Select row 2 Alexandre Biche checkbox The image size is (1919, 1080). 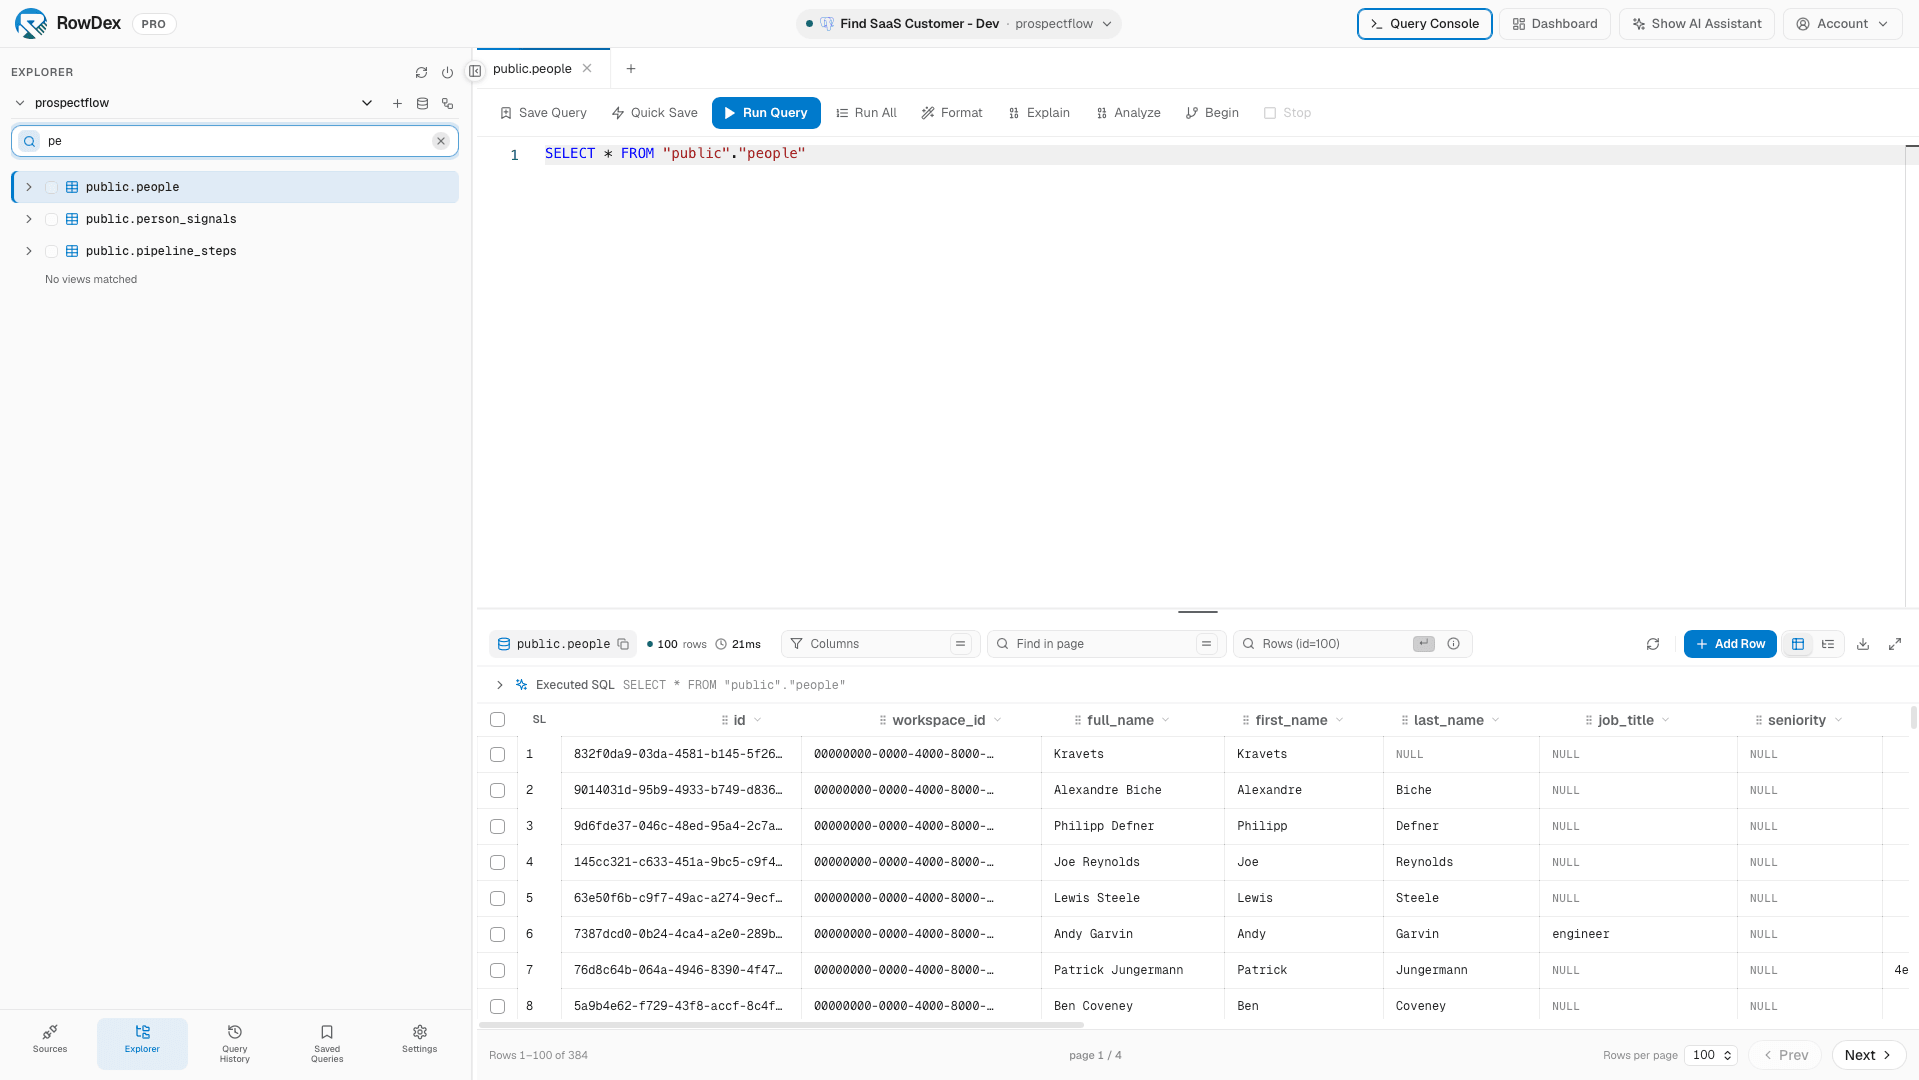[x=497, y=791]
